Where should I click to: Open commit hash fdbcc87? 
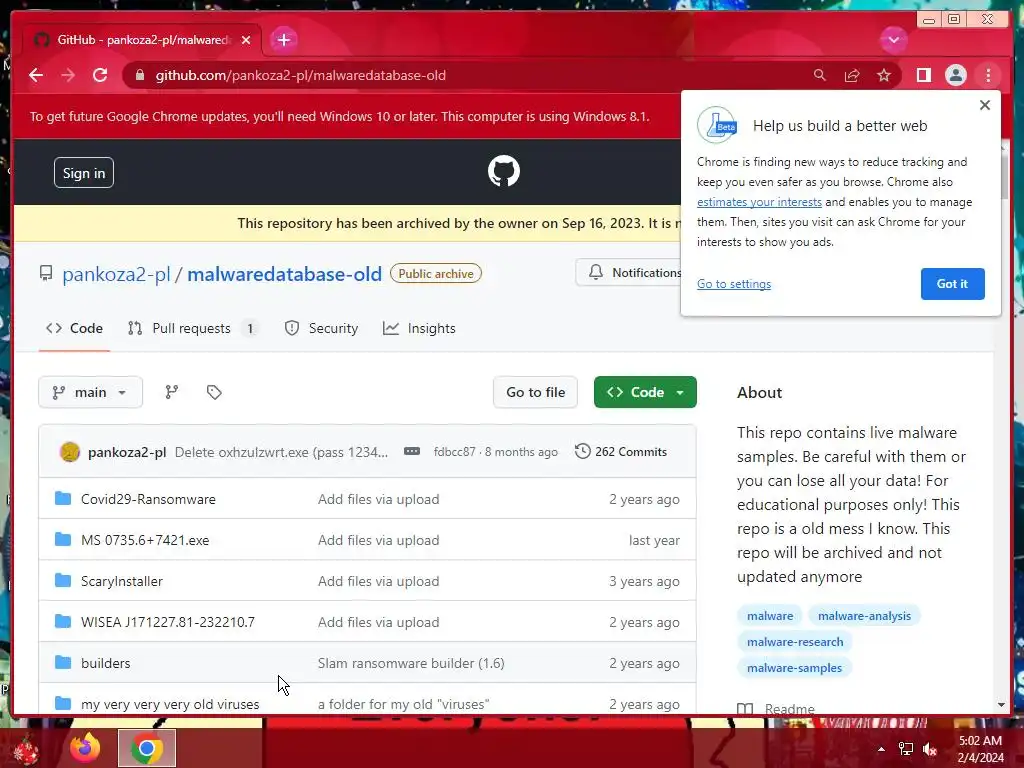454,452
